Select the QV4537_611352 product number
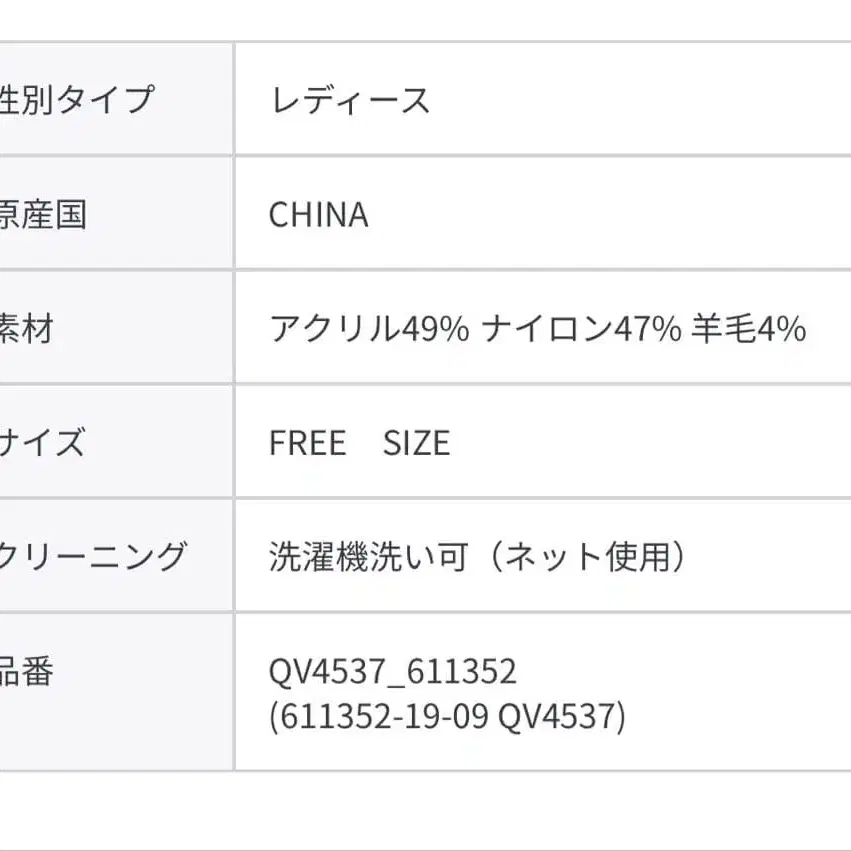Screen dimensions: 851x851 [393, 672]
